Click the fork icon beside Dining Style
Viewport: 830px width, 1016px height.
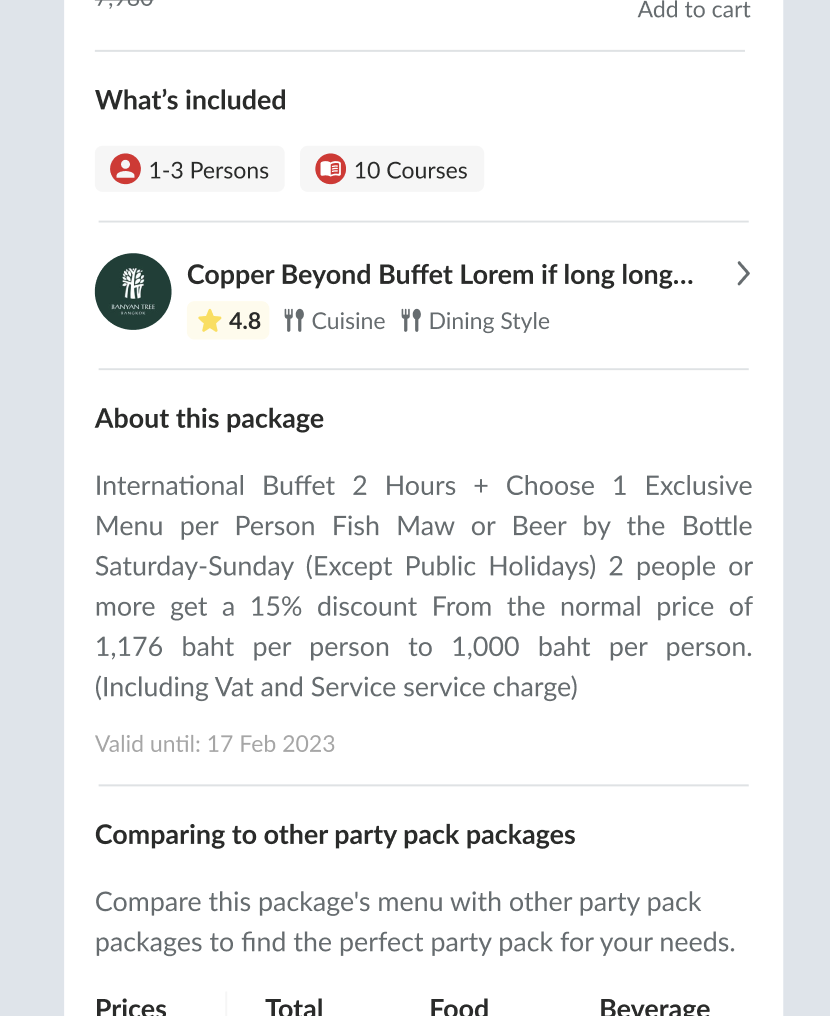(x=411, y=321)
